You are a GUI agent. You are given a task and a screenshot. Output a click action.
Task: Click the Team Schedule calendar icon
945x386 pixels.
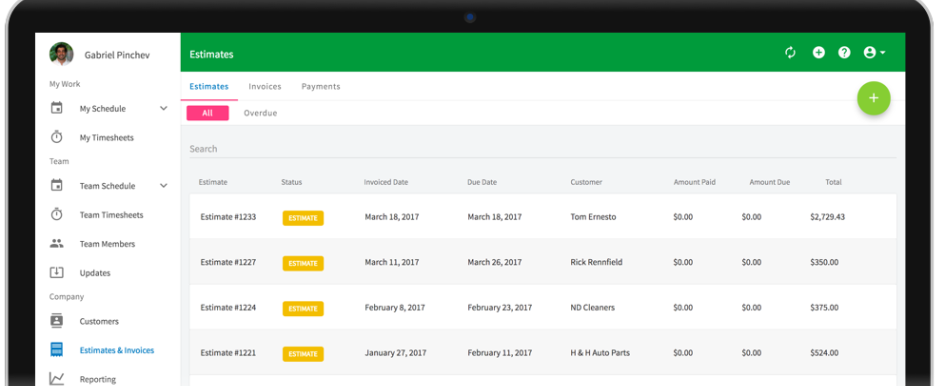(57, 185)
